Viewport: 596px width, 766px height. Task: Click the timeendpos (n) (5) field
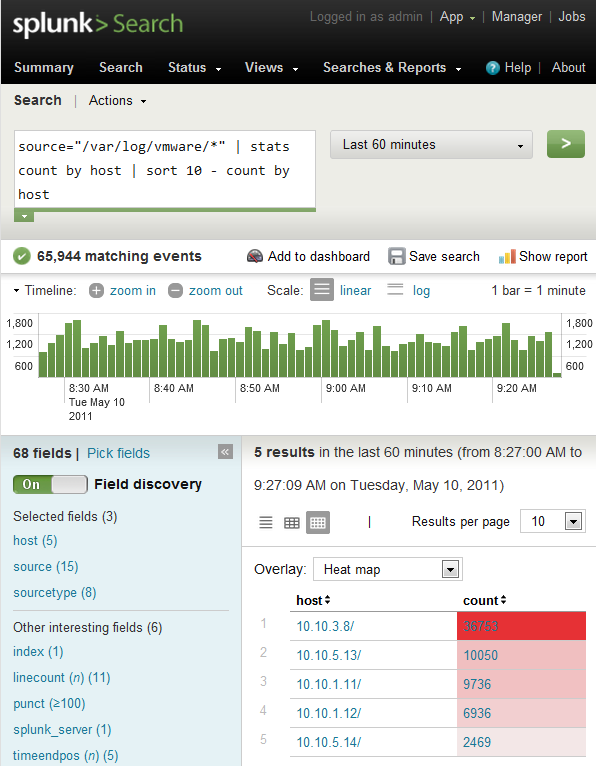[65, 756]
